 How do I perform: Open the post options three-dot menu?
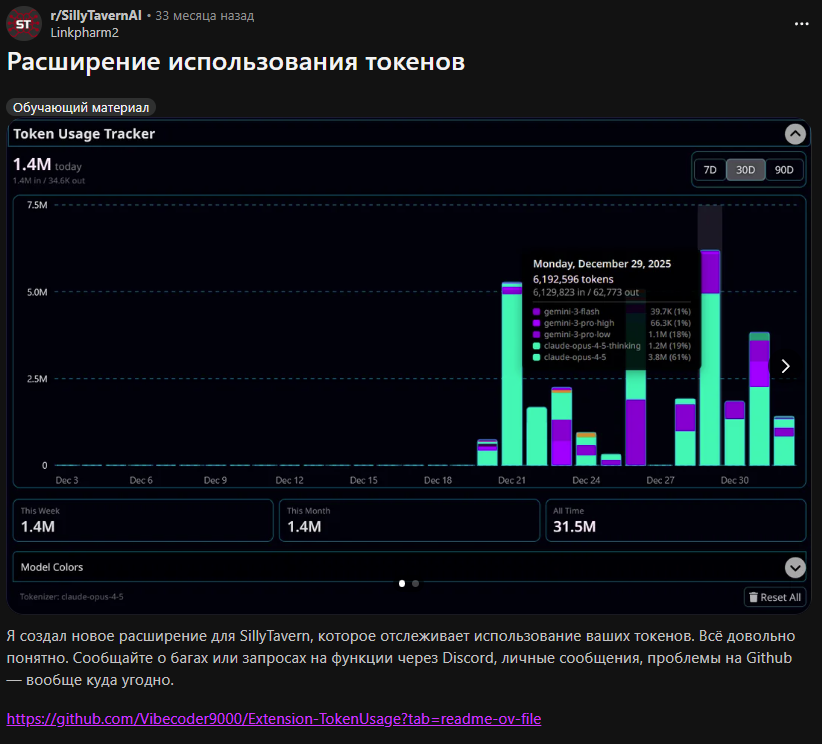coord(800,23)
